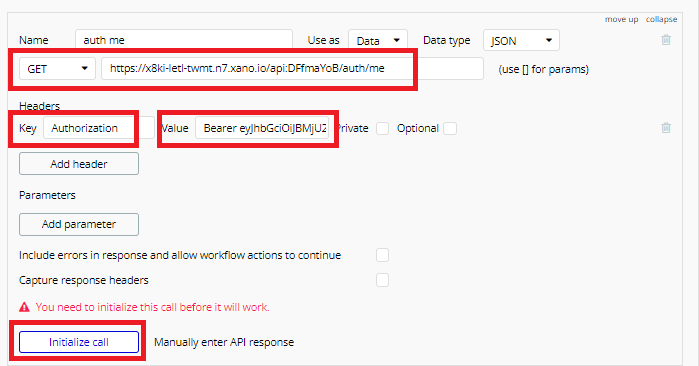Open the Use as Data dropdown

(378, 41)
